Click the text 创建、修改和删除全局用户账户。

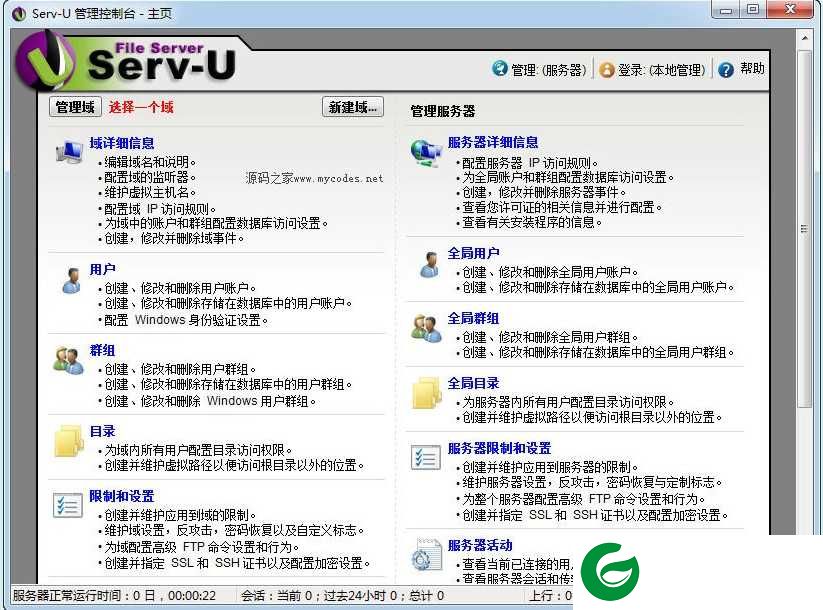(550, 272)
